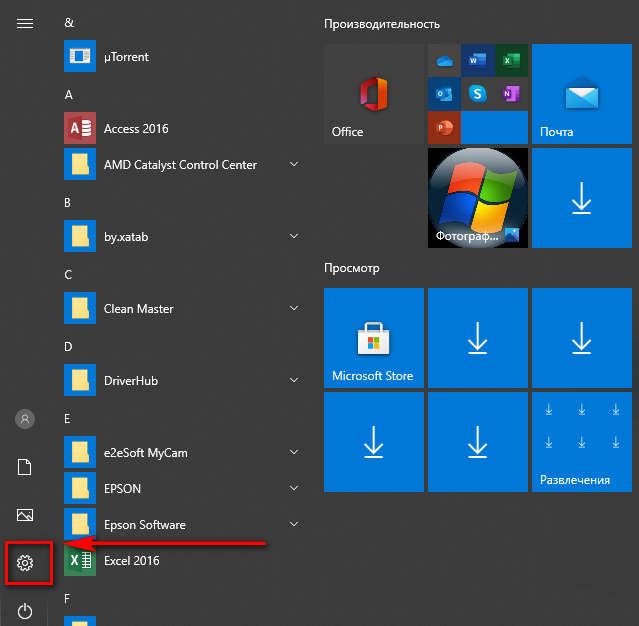639x626 pixels.
Task: Open Documents icon in the sidebar
Action: 24,467
